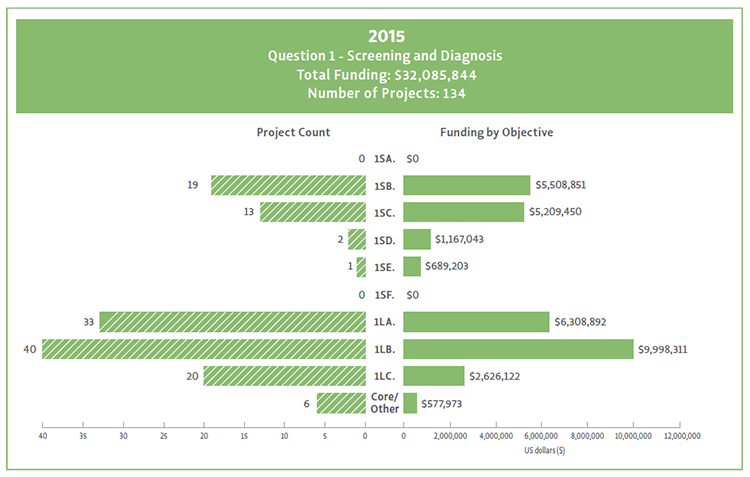Click the 1LC. hatched project count bar
Screen dimensions: 750x477
(x=285, y=376)
